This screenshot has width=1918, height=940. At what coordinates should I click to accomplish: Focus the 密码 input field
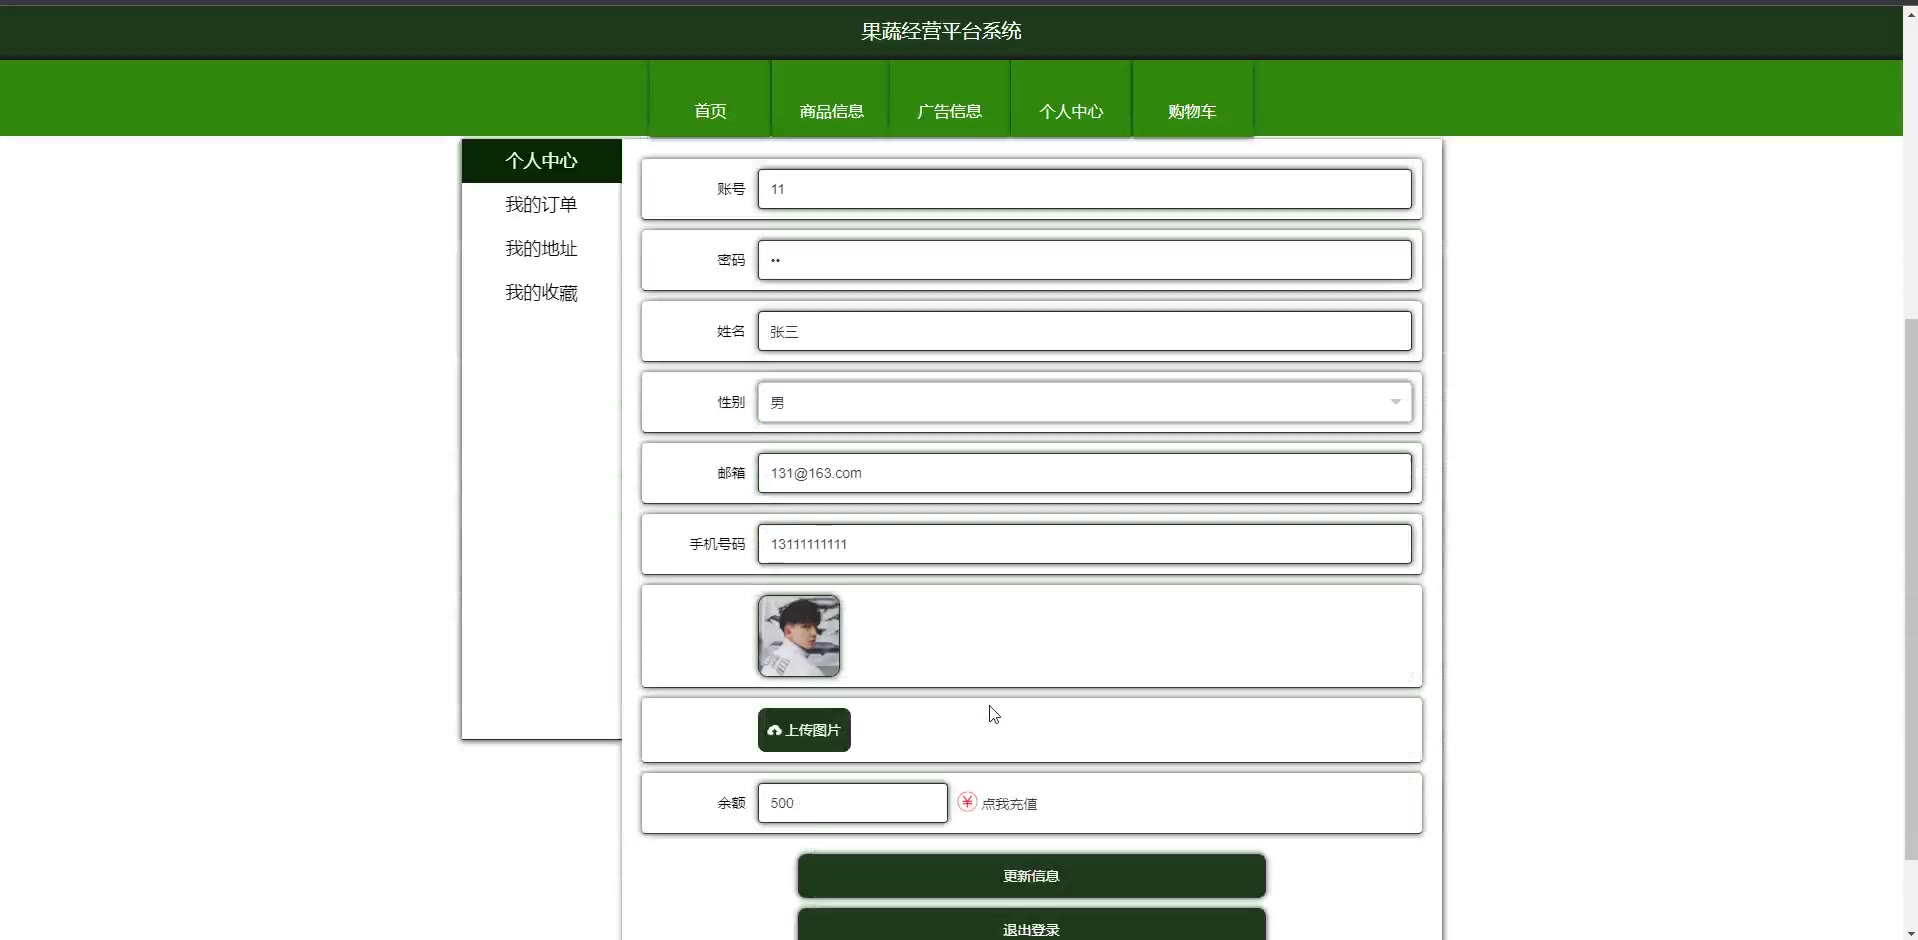(1085, 260)
